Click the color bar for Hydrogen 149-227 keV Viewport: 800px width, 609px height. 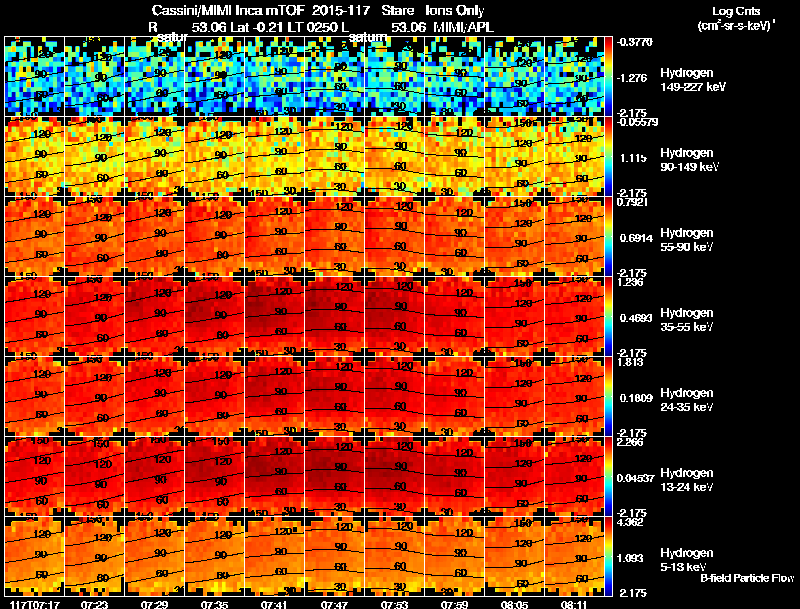pos(608,76)
